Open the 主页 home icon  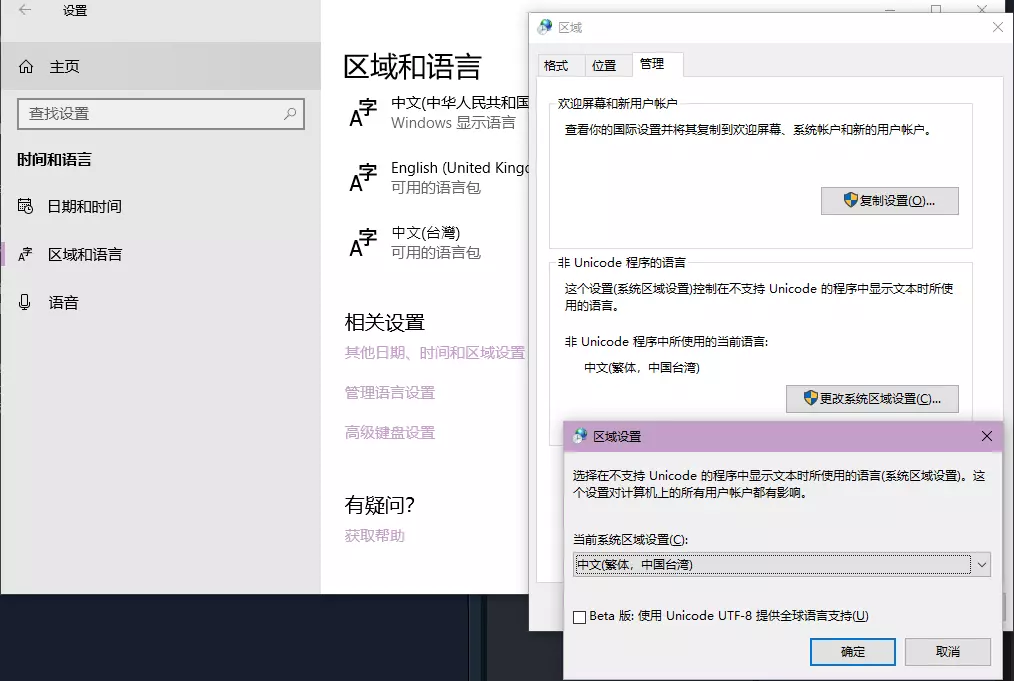click(x=26, y=67)
